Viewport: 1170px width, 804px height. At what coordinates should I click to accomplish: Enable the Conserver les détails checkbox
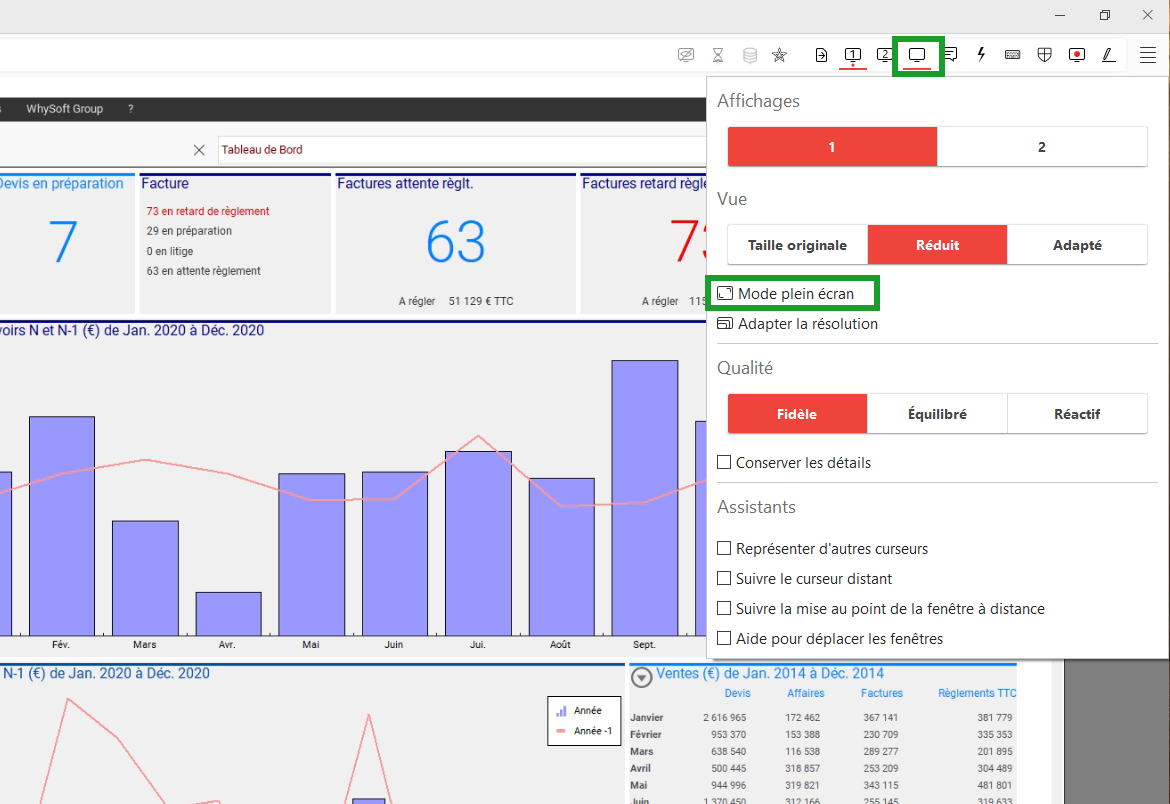pyautogui.click(x=725, y=463)
